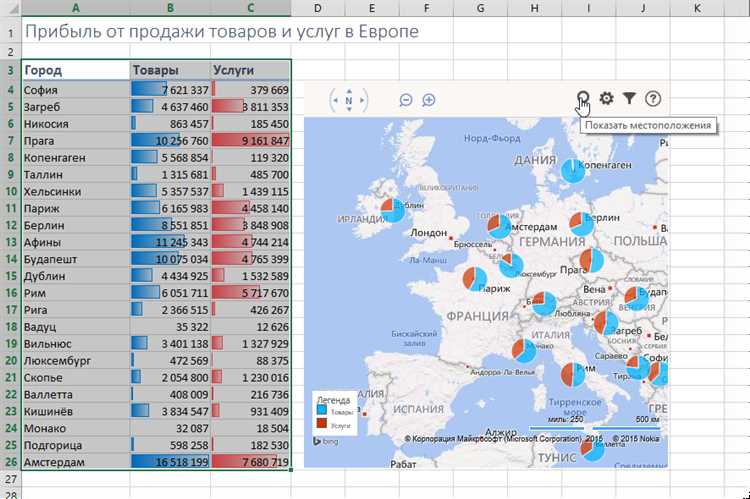Click the 'Город' header cell
This screenshot has height=499, width=750.
click(76, 70)
